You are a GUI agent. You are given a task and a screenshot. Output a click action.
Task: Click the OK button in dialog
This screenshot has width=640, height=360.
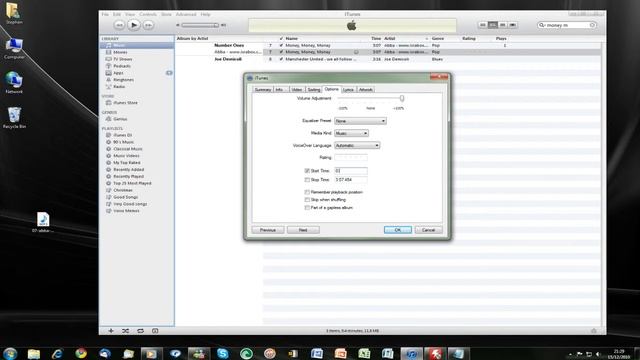click(398, 230)
